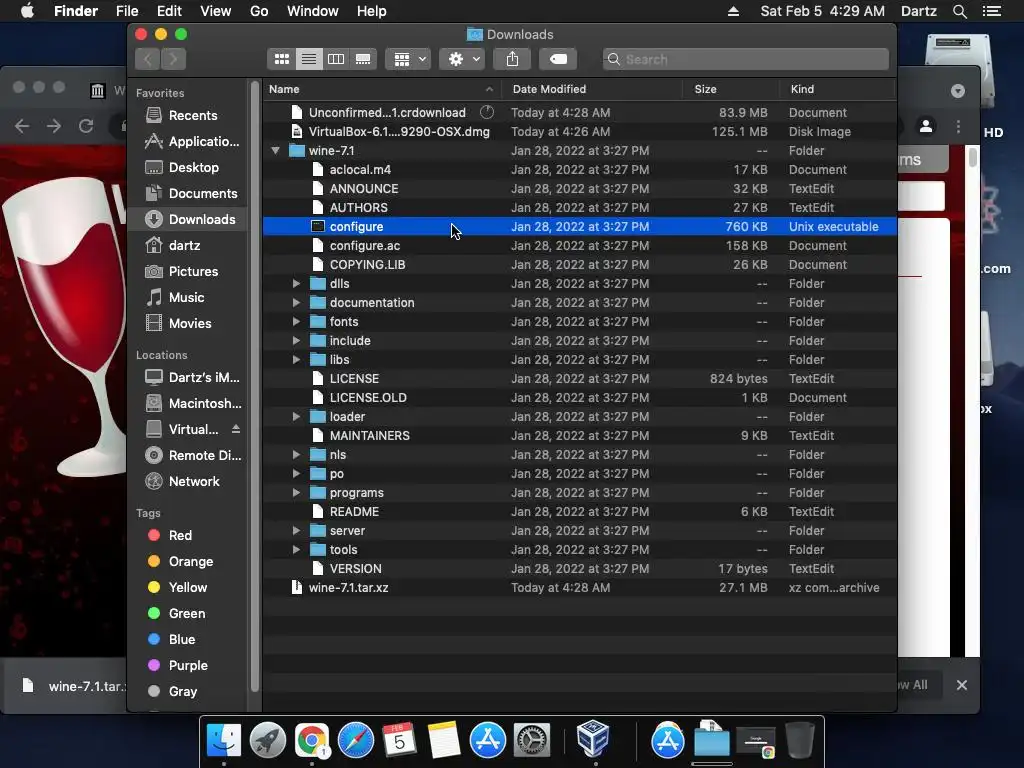Filter by the Green tag
The height and width of the screenshot is (768, 1024).
[x=189, y=613]
